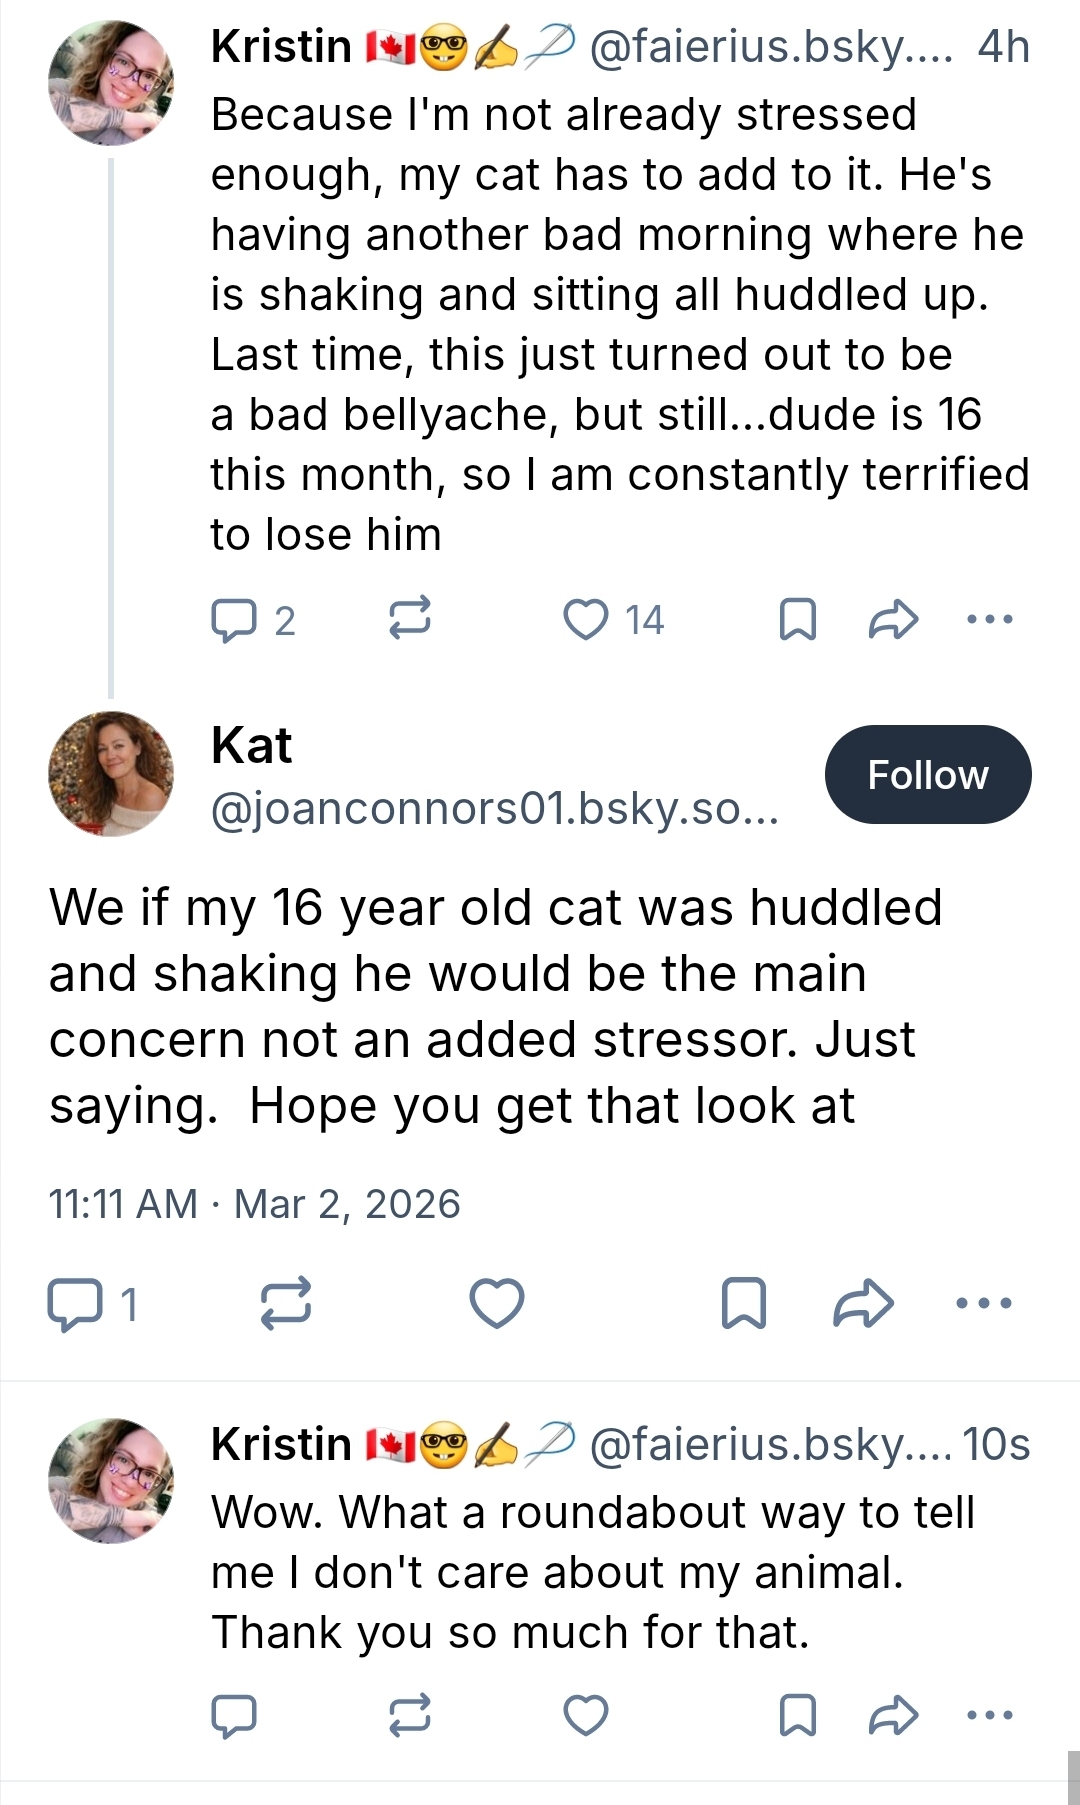Image resolution: width=1080 pixels, height=1805 pixels.
Task: Open the 11:11 AM Mar 2, 2026 timestamp
Action: [254, 1204]
